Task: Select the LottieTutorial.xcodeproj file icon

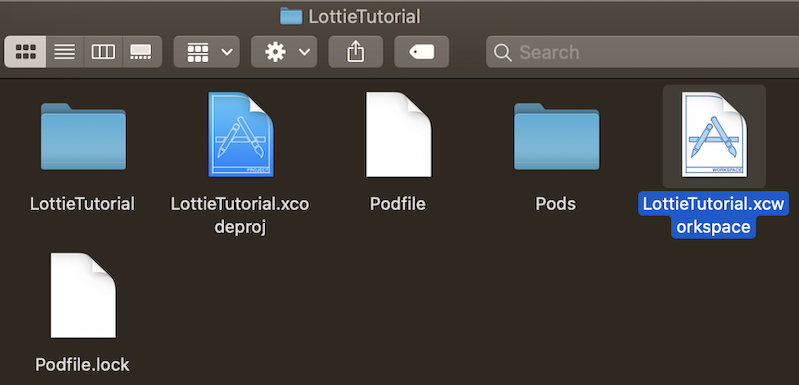Action: pos(241,134)
